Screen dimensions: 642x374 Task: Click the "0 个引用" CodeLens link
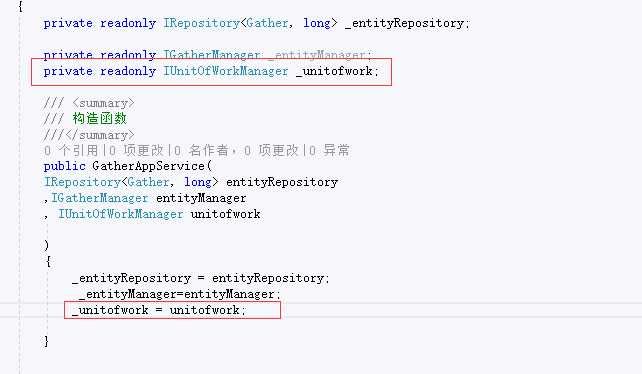(71, 150)
